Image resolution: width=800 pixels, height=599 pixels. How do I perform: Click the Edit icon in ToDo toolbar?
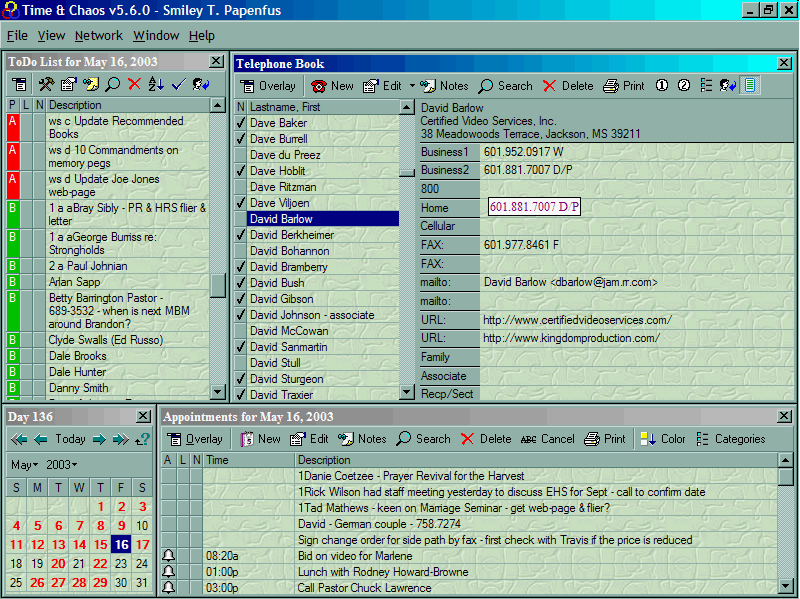tap(68, 84)
